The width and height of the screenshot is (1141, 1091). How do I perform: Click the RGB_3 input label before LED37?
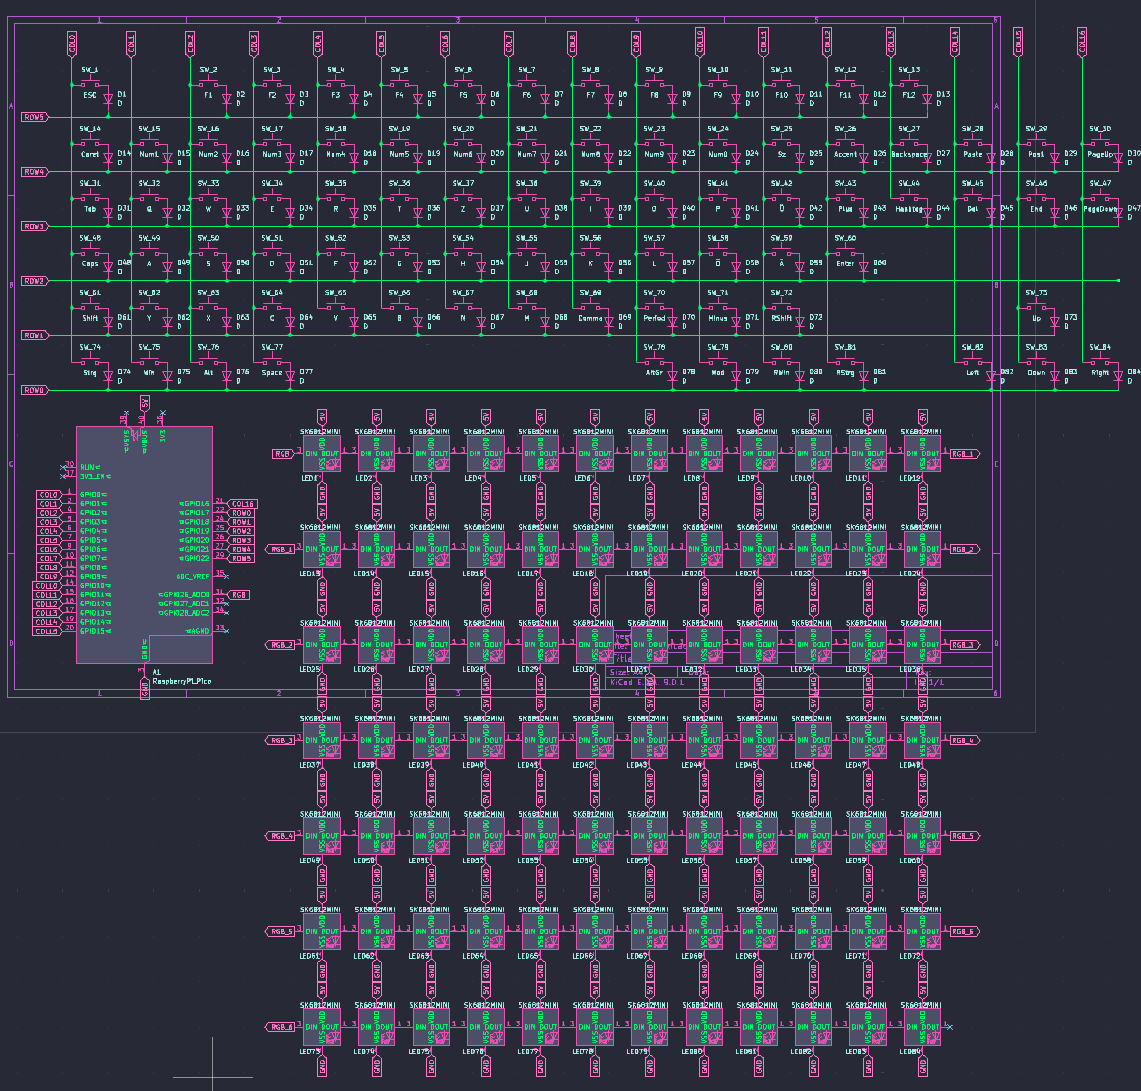coord(279,740)
